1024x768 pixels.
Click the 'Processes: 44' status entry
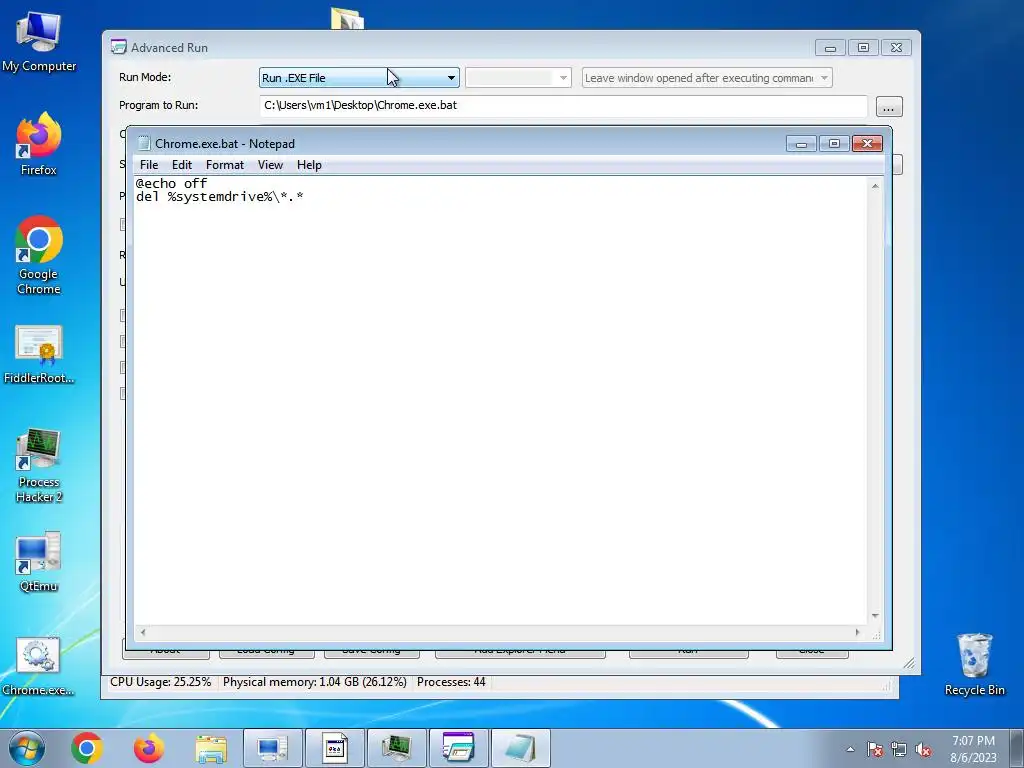click(x=451, y=682)
